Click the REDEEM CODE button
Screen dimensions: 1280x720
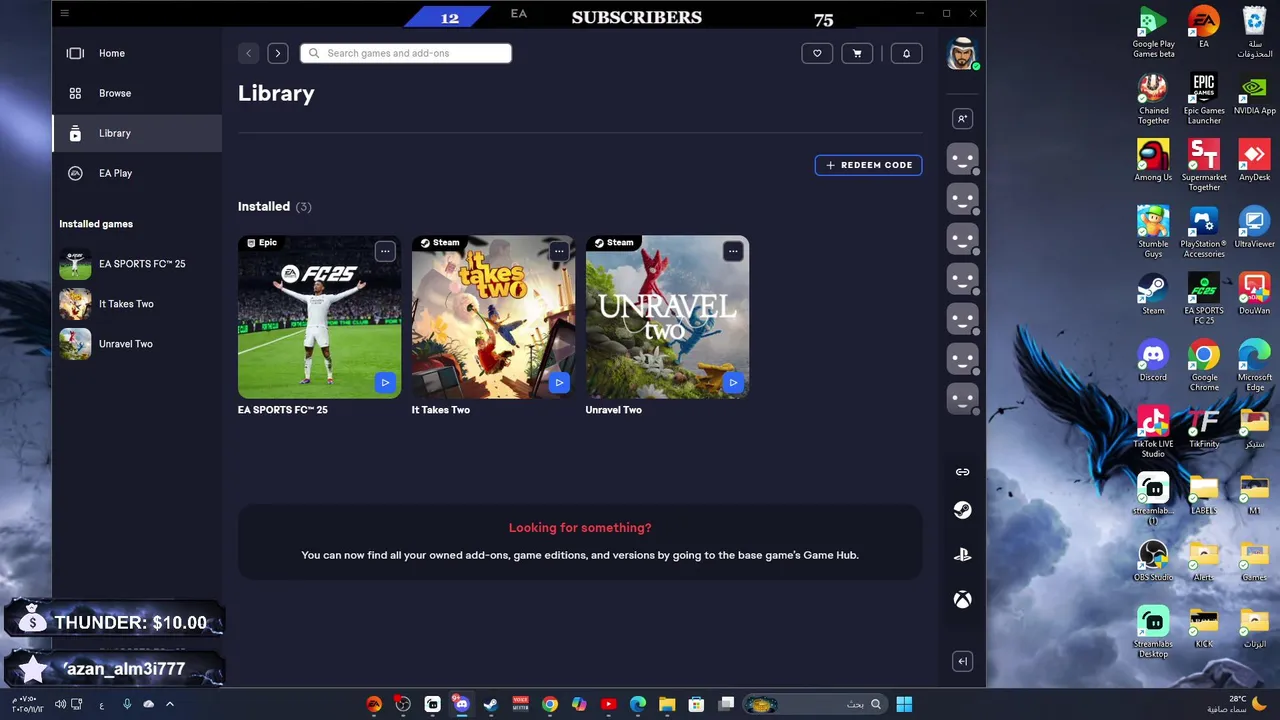(868, 165)
